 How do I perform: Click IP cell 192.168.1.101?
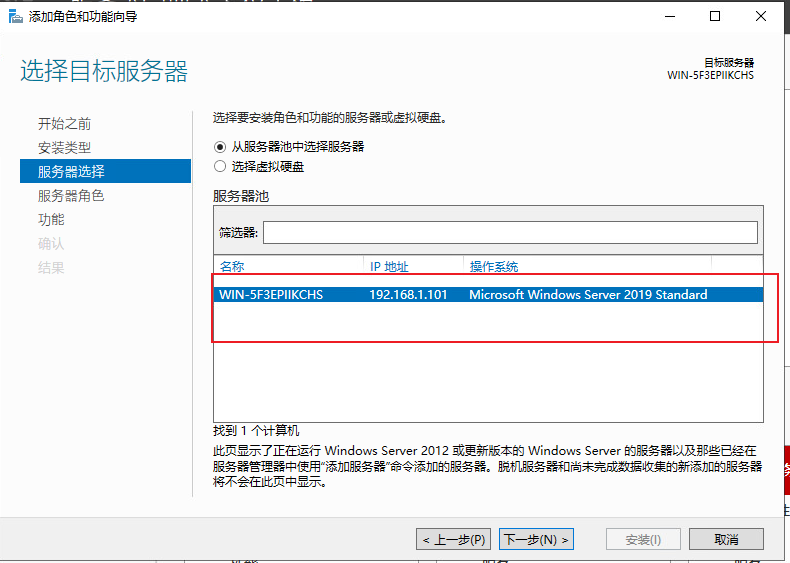tap(408, 294)
